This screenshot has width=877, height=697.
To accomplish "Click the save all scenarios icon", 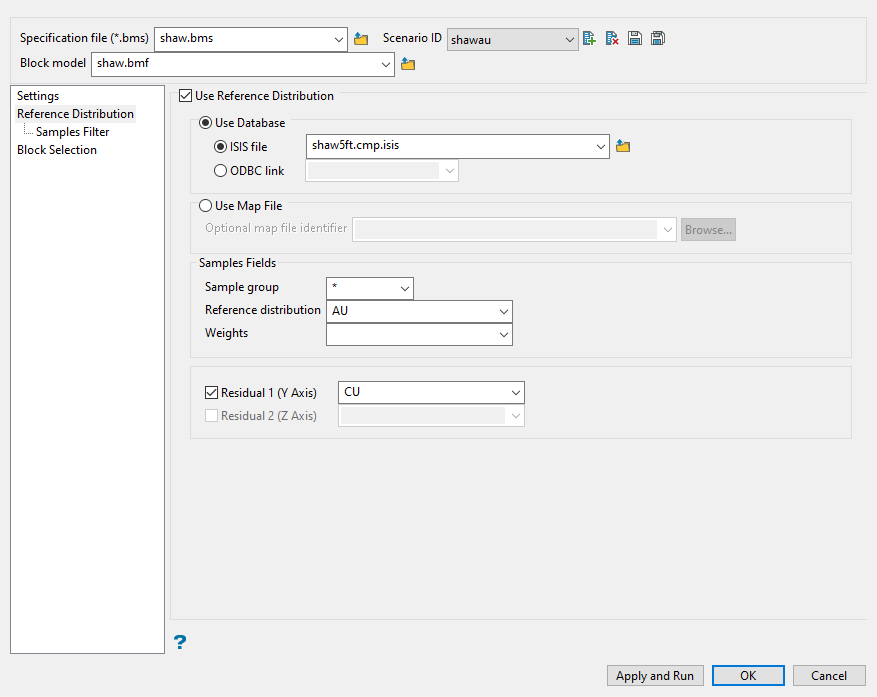I will 657,39.
